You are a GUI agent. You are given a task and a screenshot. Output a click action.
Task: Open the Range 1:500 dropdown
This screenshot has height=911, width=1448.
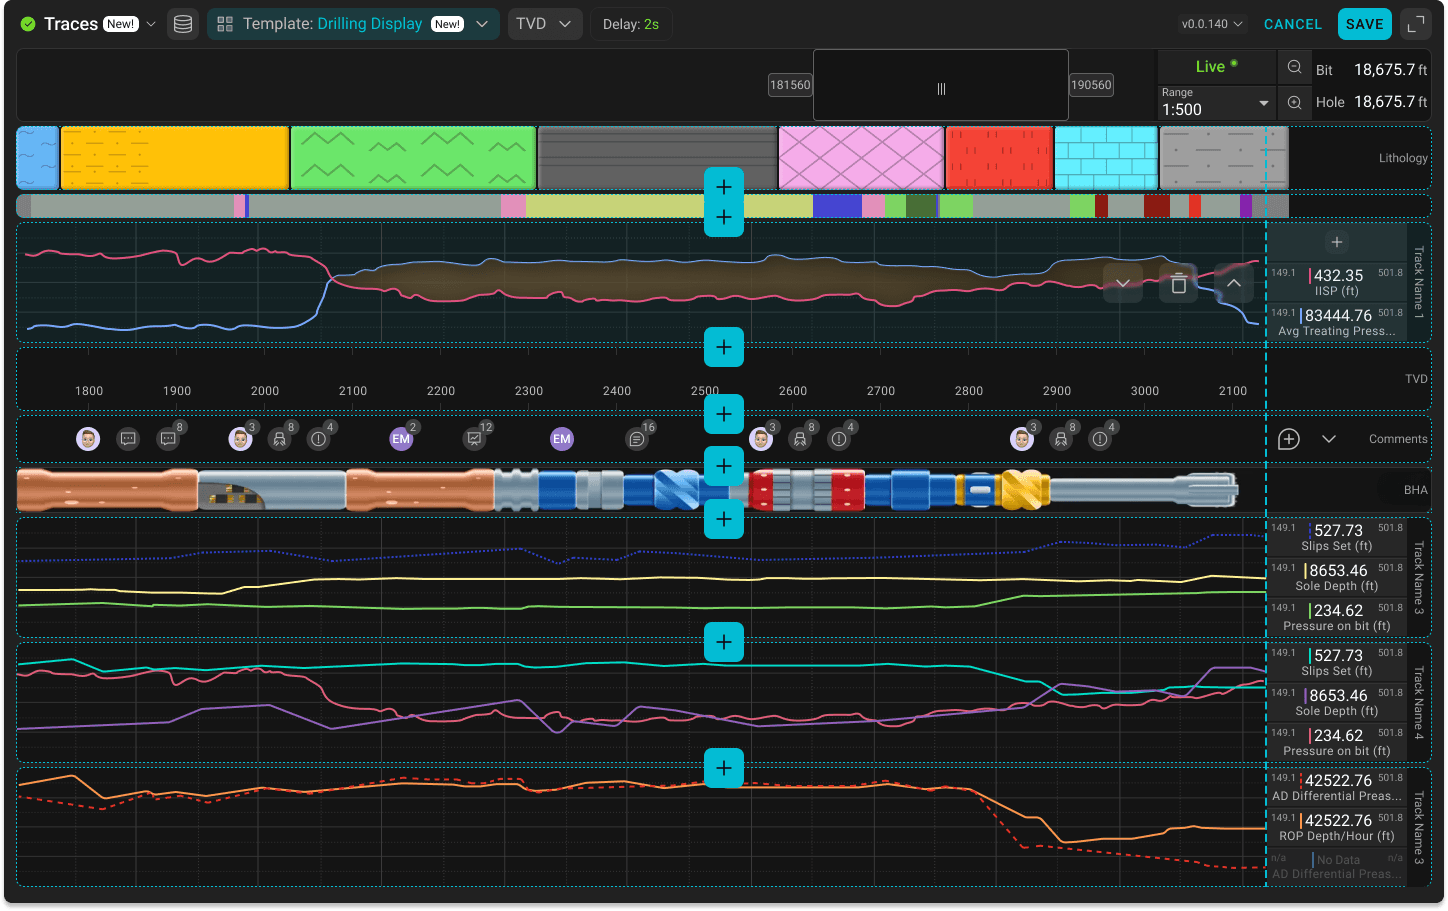coord(1215,103)
